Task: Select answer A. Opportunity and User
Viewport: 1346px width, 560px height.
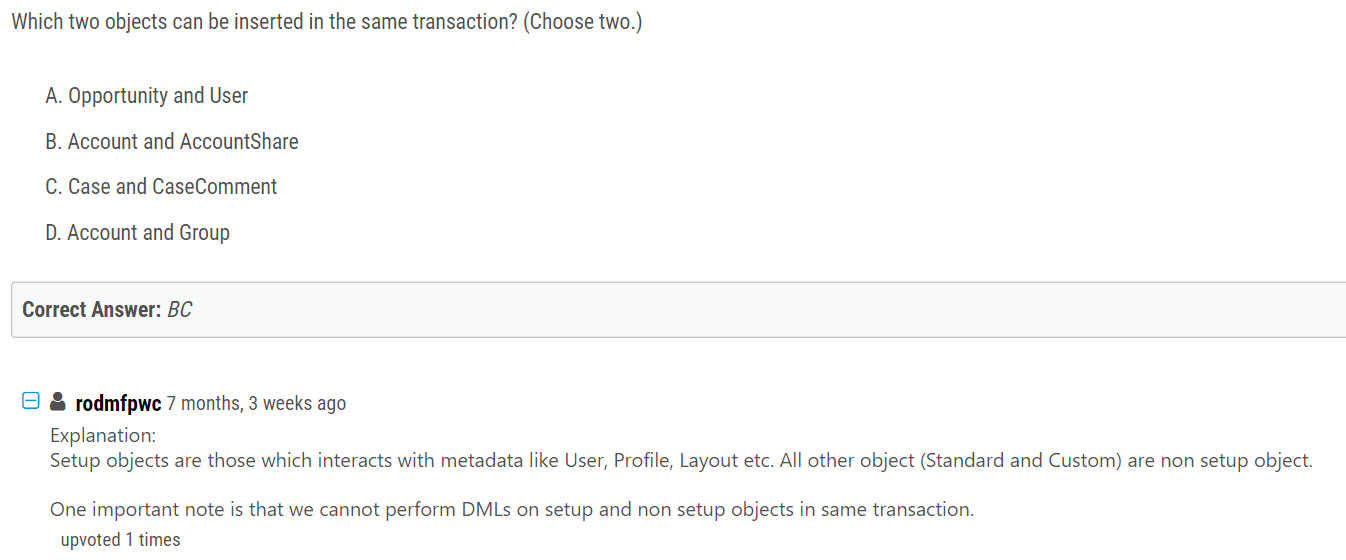Action: tap(147, 96)
